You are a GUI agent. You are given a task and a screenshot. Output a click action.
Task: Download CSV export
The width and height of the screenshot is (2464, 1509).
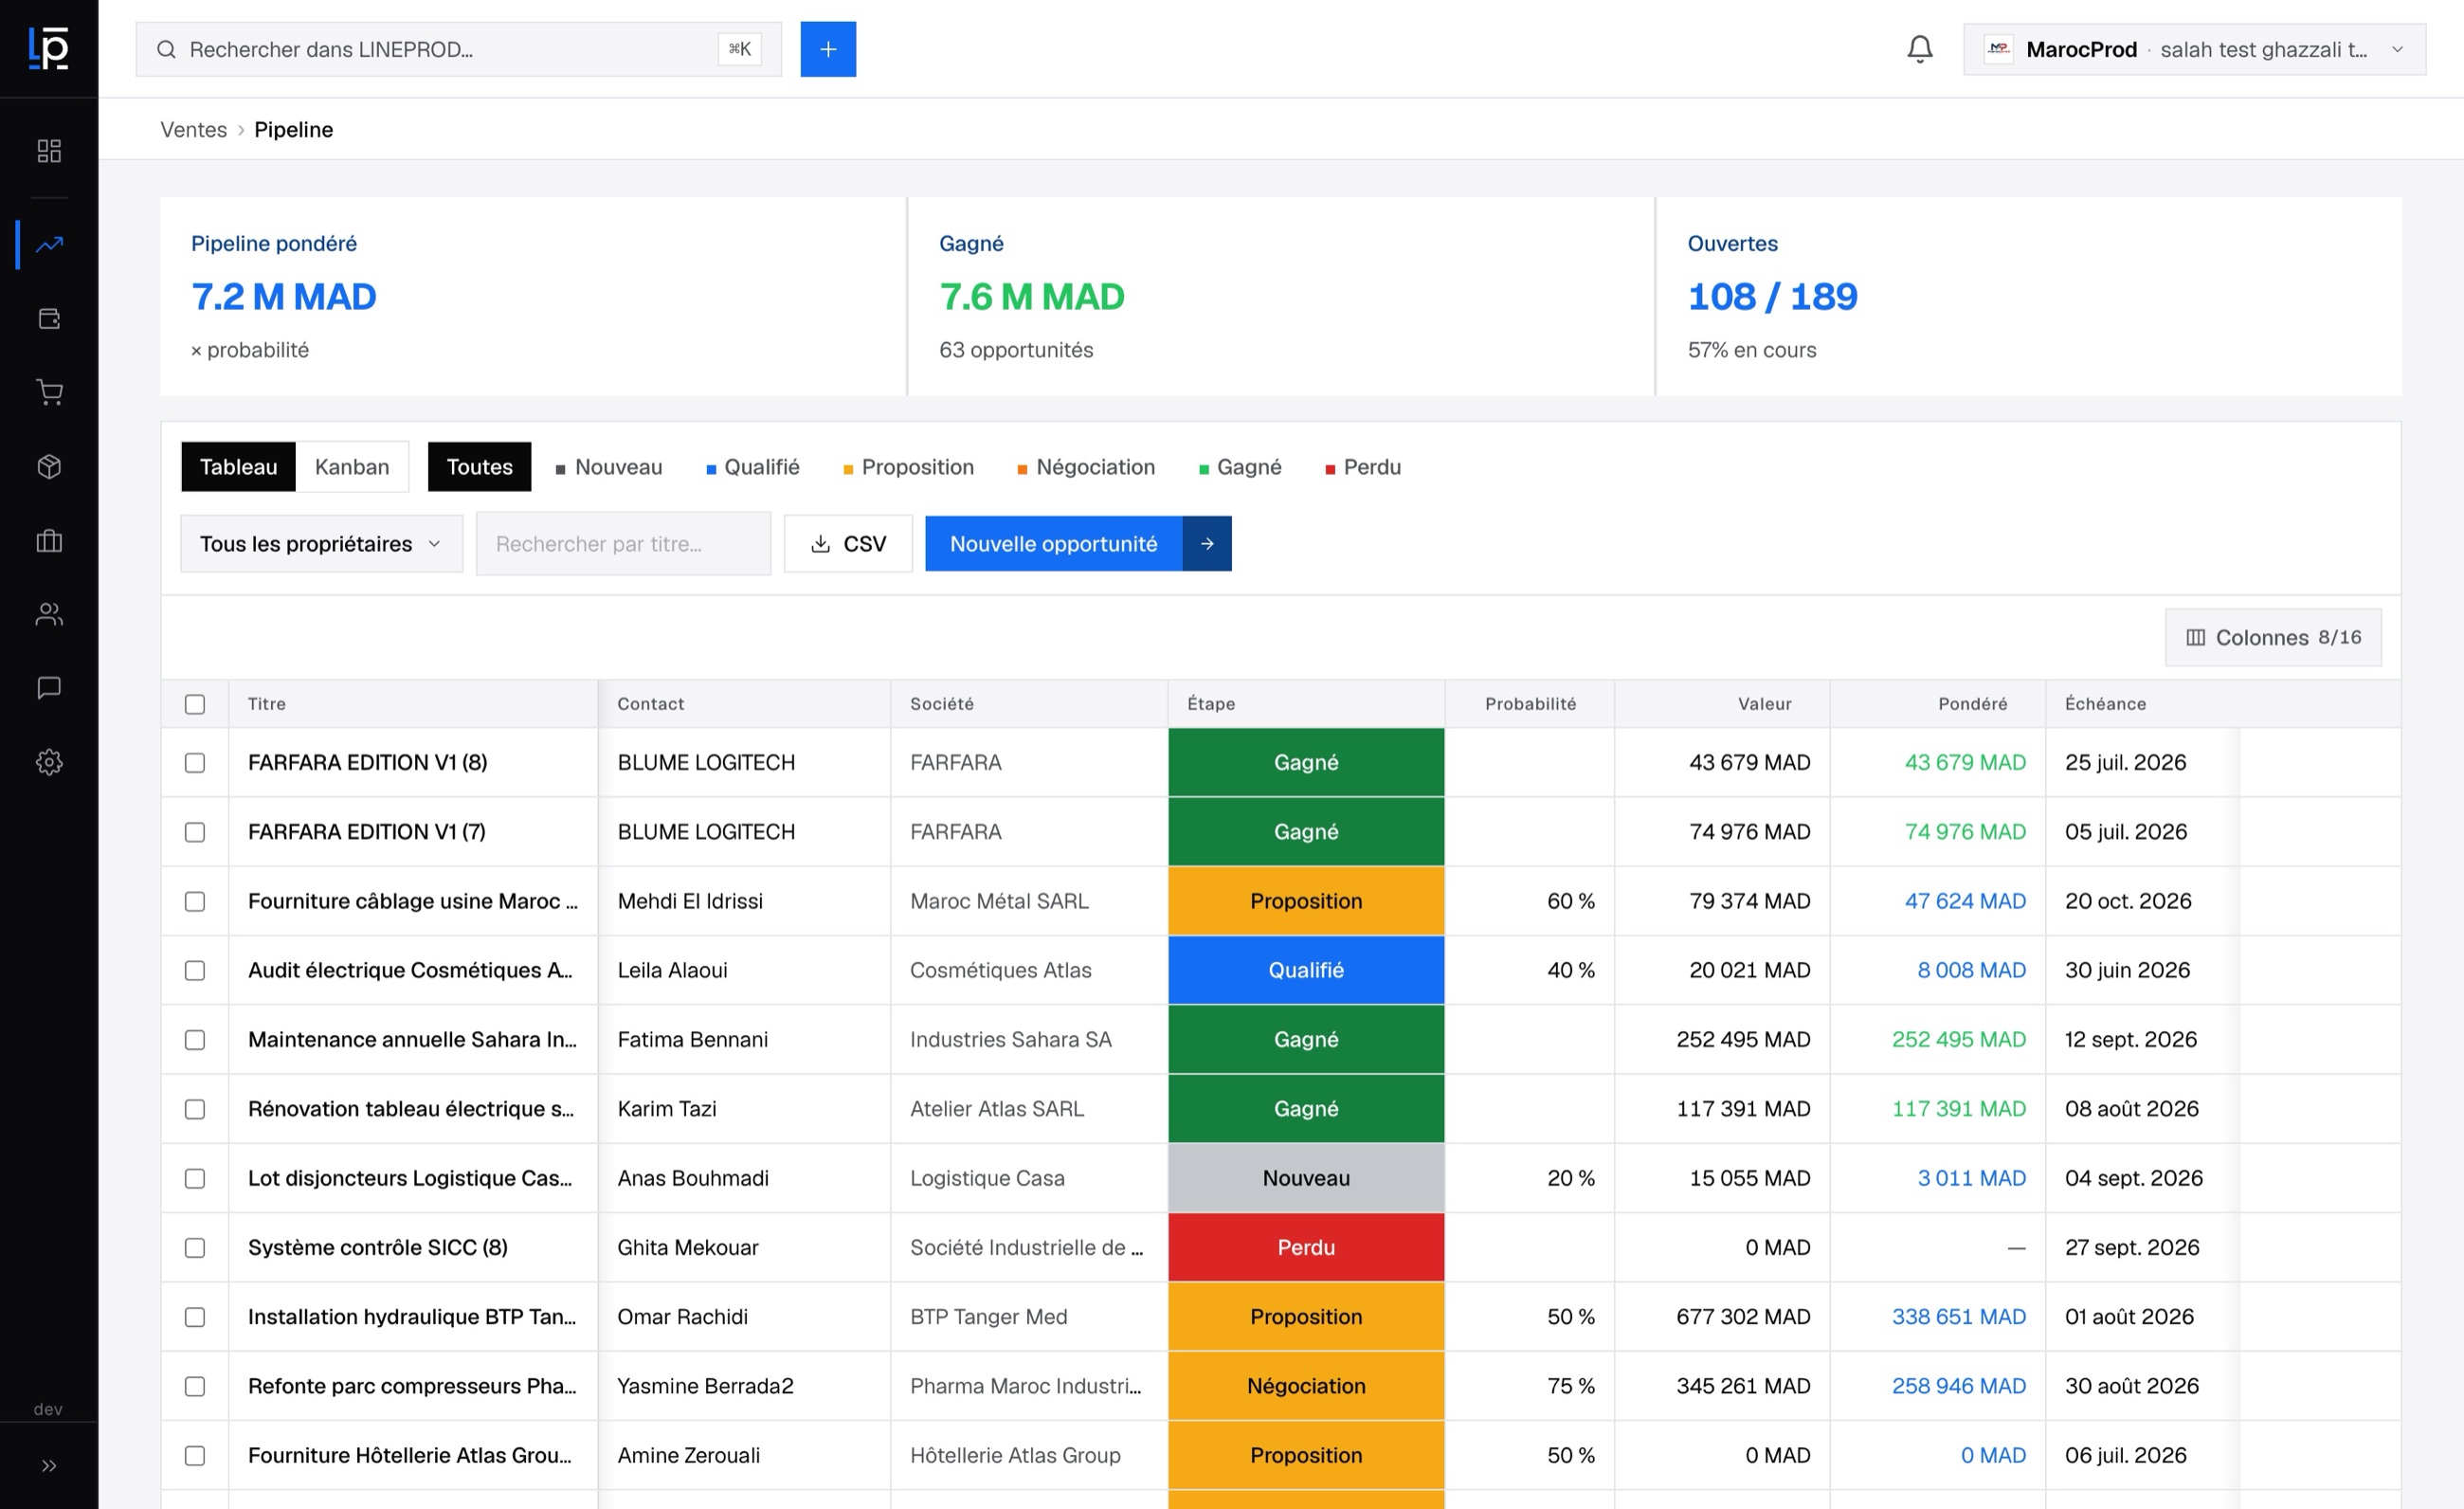848,544
